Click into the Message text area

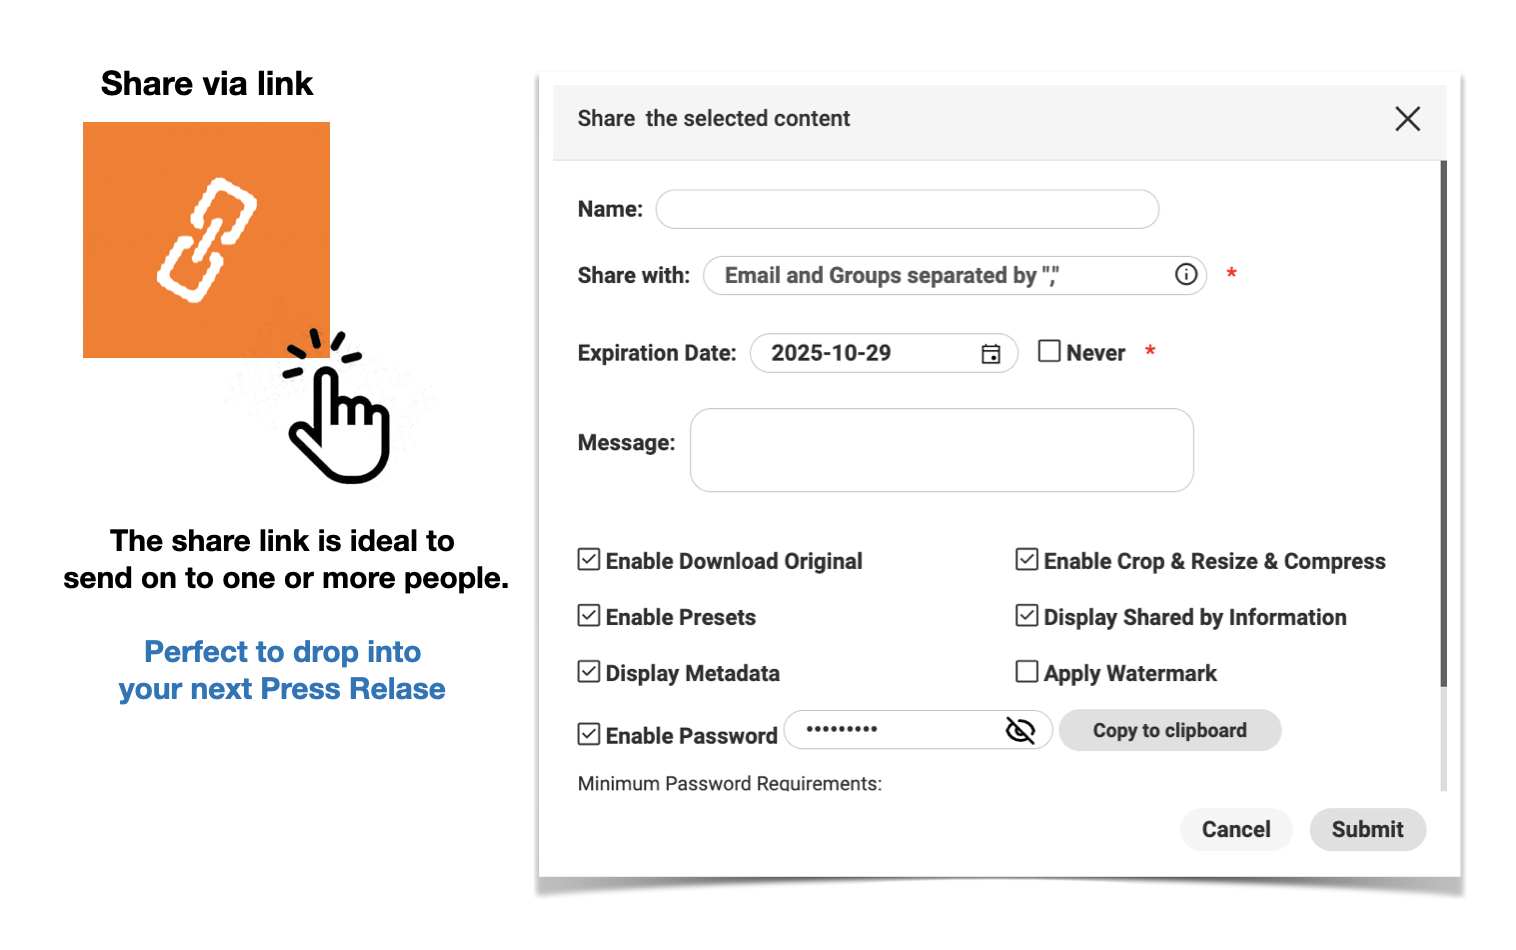click(941, 450)
